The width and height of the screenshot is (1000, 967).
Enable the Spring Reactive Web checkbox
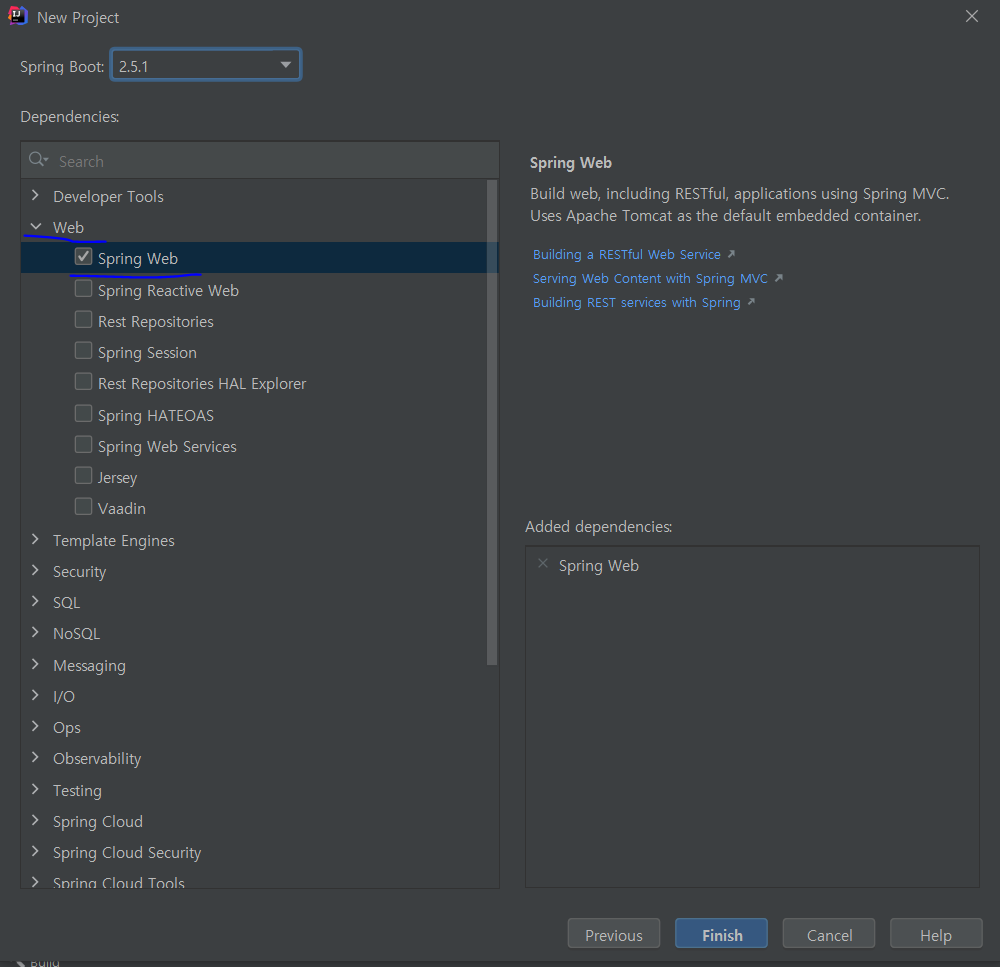tap(84, 289)
